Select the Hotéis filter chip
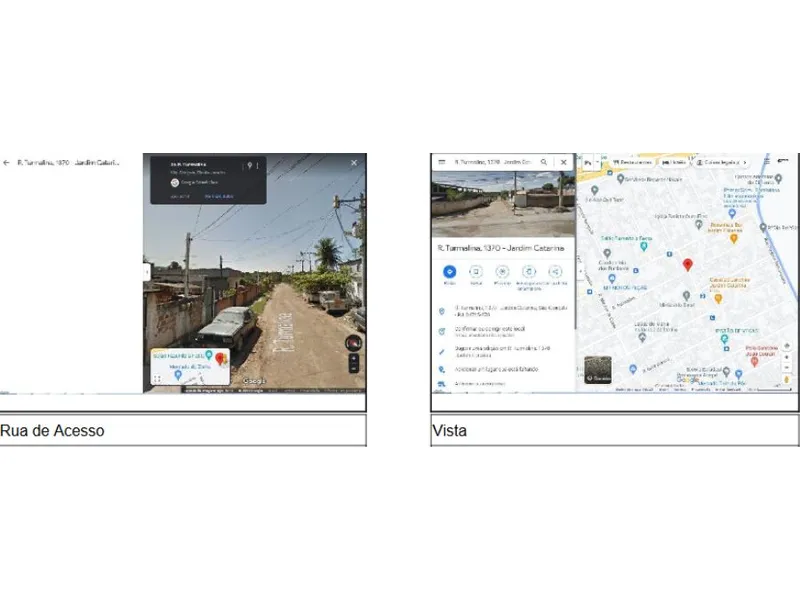Viewport: 800px width, 600px height. tap(677, 162)
